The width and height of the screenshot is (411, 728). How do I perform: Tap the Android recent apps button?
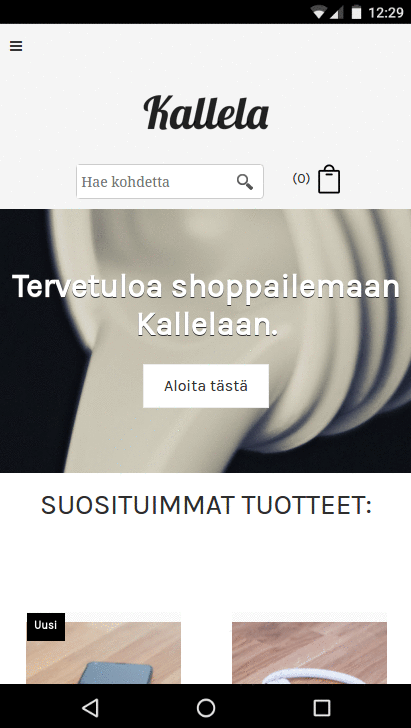pos(321,708)
